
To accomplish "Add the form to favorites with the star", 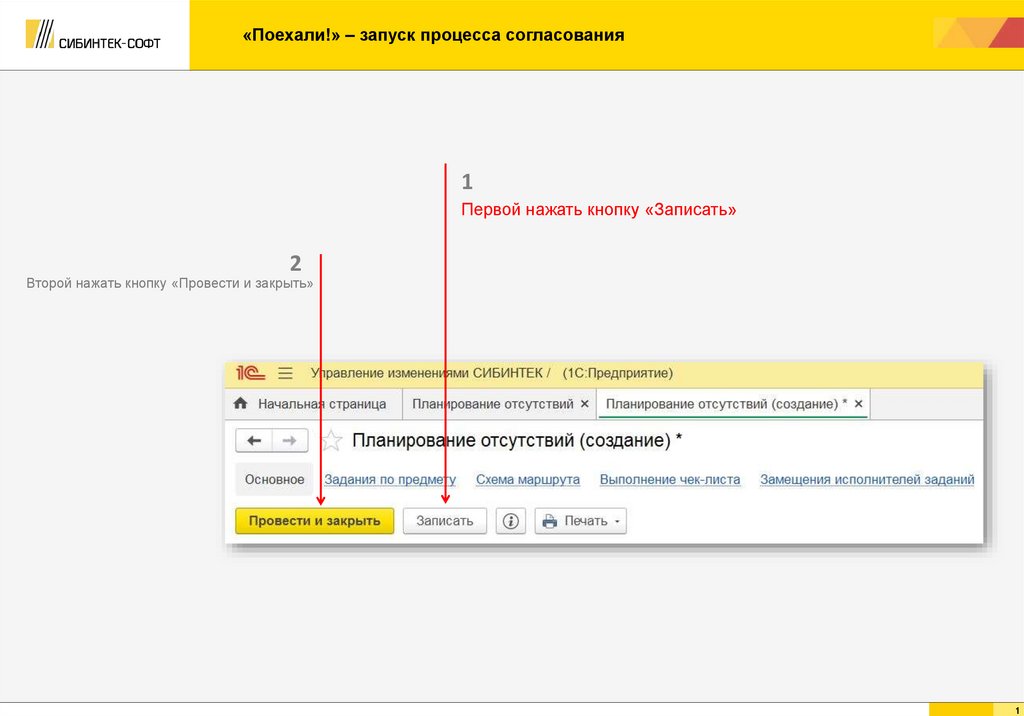I will pos(331,441).
